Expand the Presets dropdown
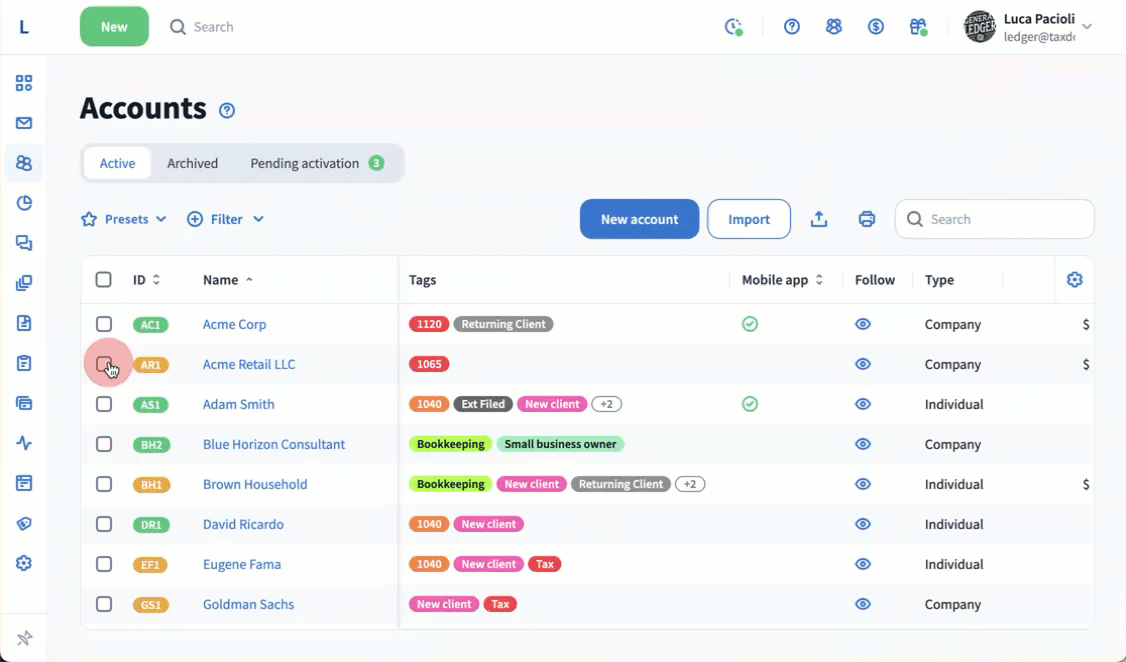The image size is (1126, 662). pyautogui.click(x=124, y=219)
